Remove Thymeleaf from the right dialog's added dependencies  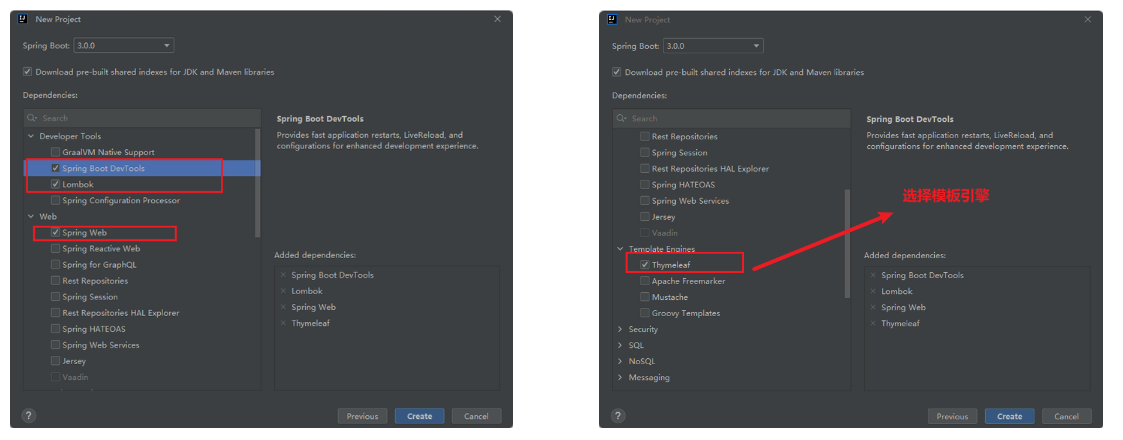coord(873,324)
